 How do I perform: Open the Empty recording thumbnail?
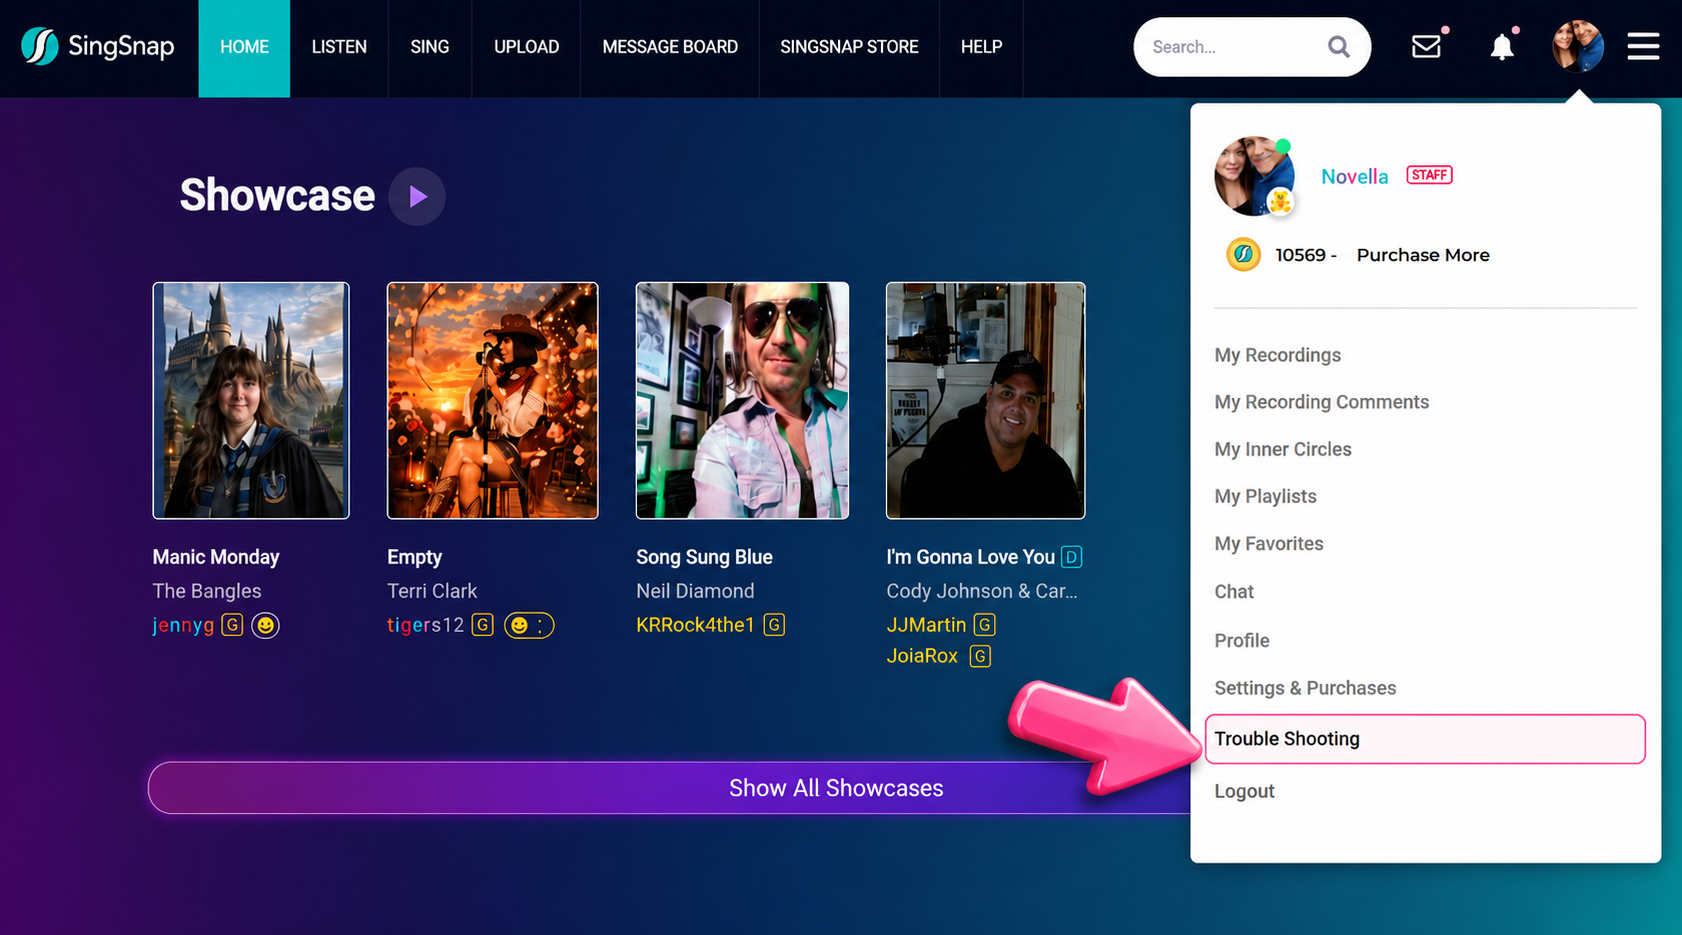point(493,400)
